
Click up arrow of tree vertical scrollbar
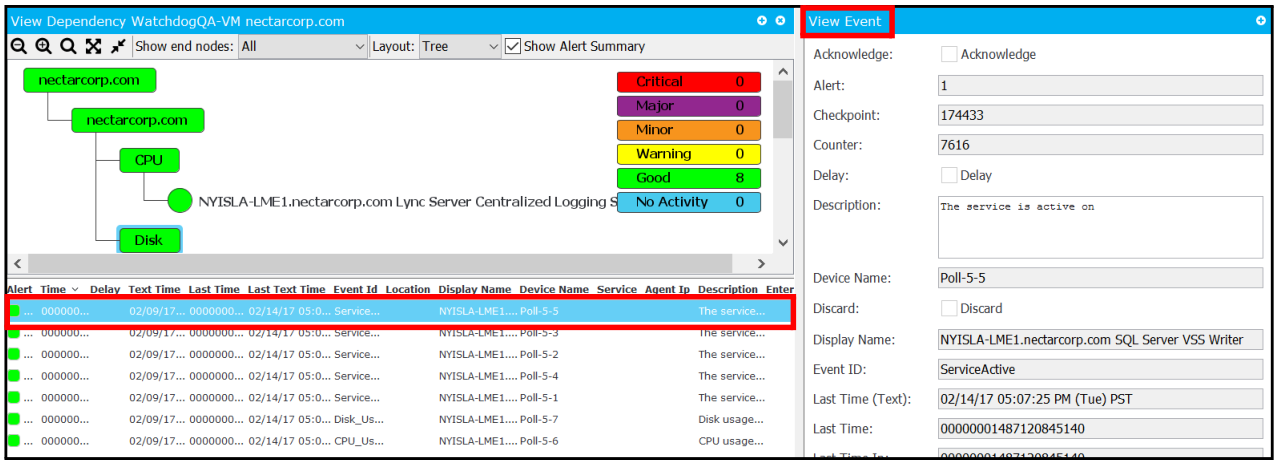click(x=783, y=71)
